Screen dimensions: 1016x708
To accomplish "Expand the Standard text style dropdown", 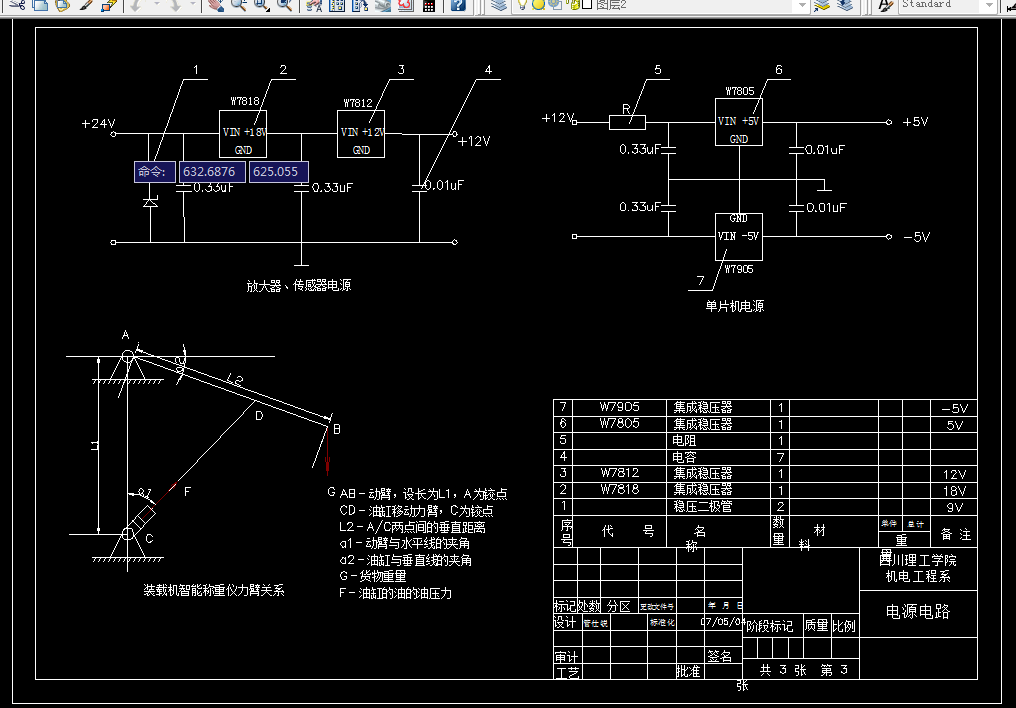I will 989,5.
